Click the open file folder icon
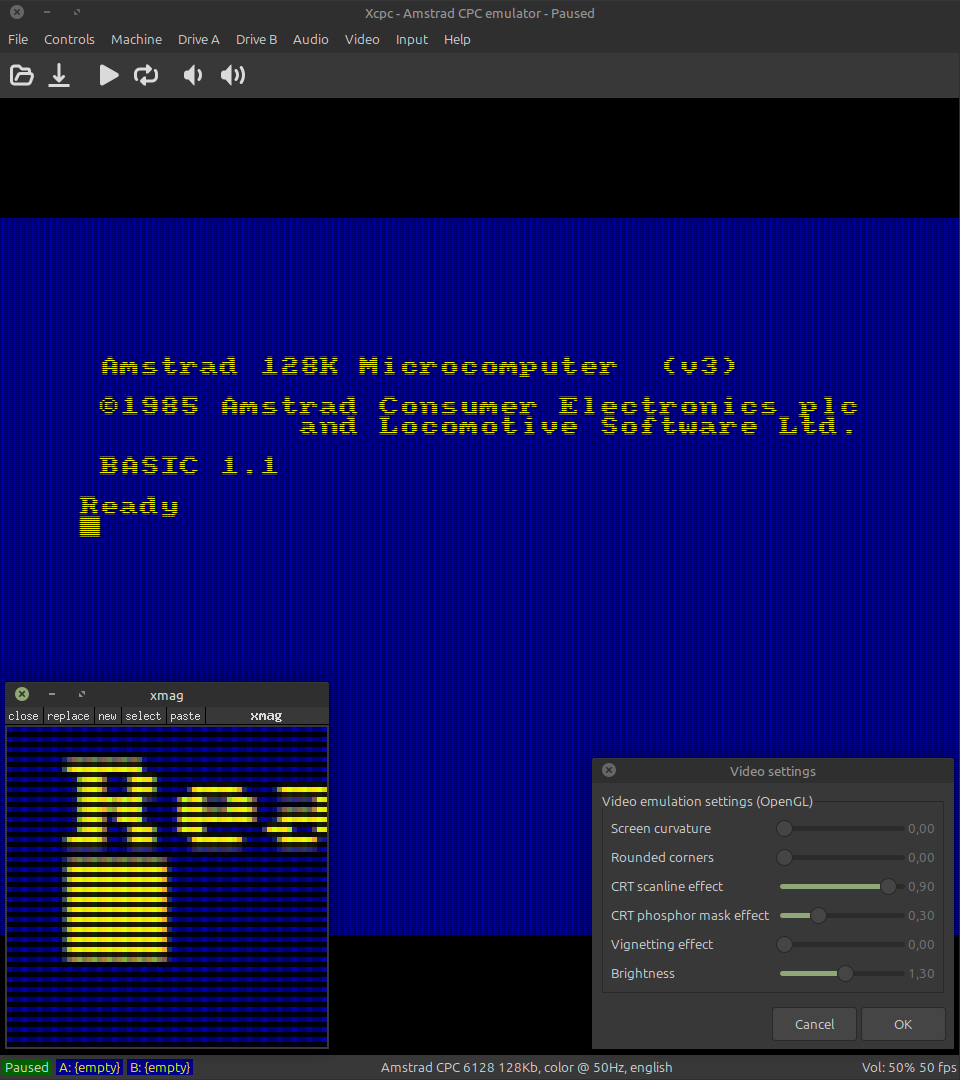The width and height of the screenshot is (960, 1080). point(21,75)
